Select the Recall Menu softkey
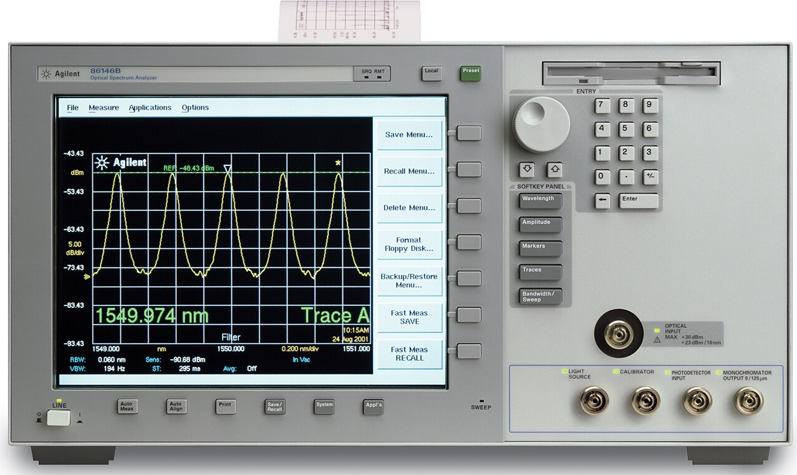 [409, 171]
